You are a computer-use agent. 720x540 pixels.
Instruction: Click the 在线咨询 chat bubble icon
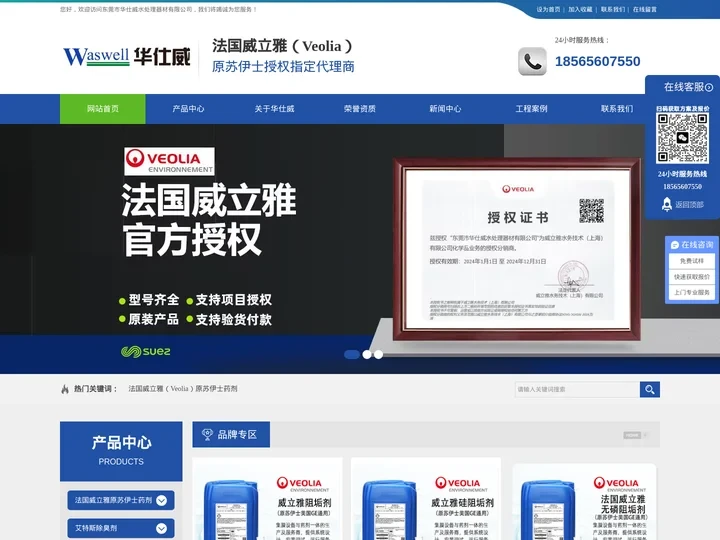point(675,245)
